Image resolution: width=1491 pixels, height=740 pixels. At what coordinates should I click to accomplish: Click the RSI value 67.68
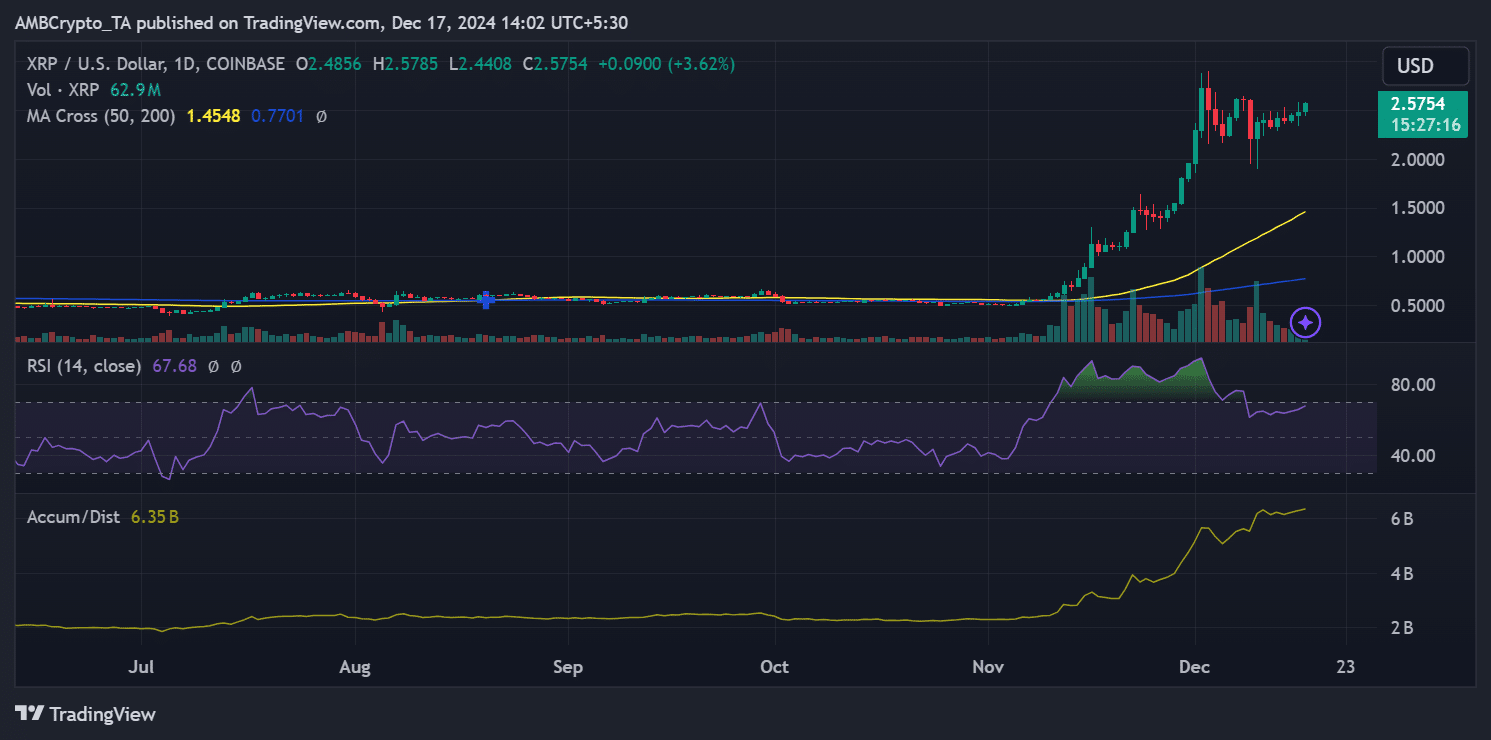pos(174,366)
